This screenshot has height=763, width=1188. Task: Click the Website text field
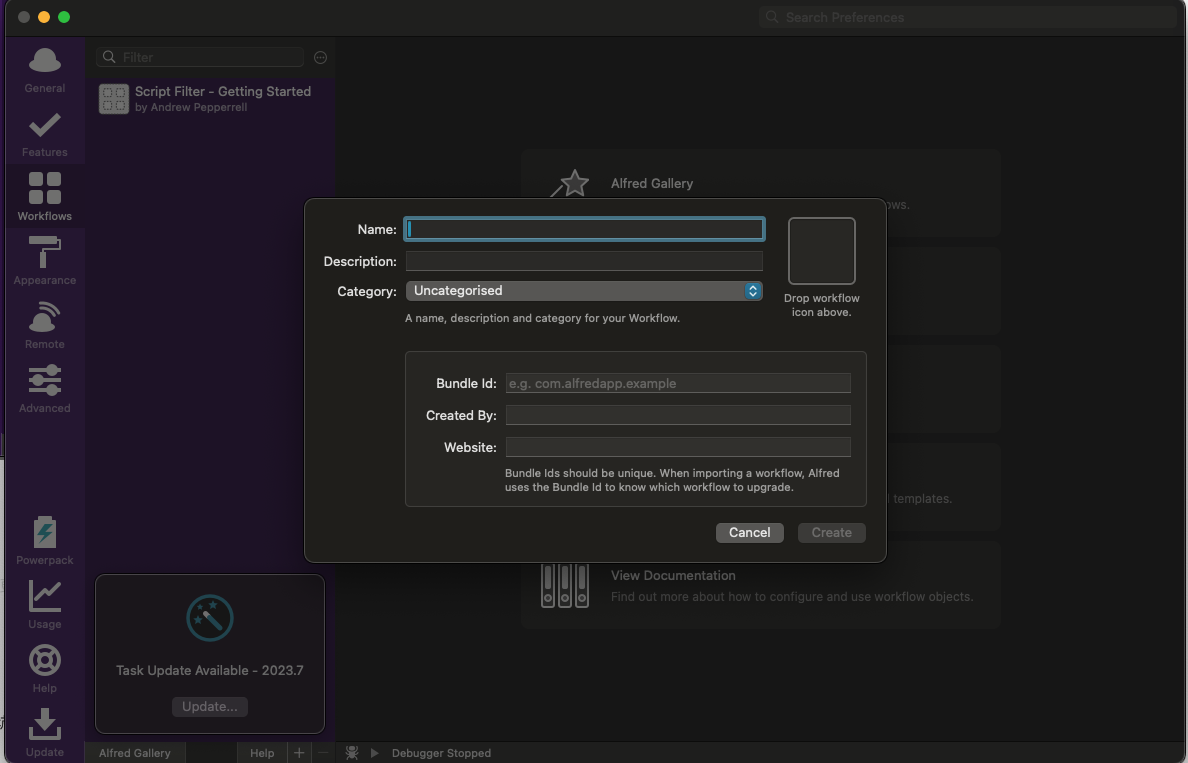(678, 446)
